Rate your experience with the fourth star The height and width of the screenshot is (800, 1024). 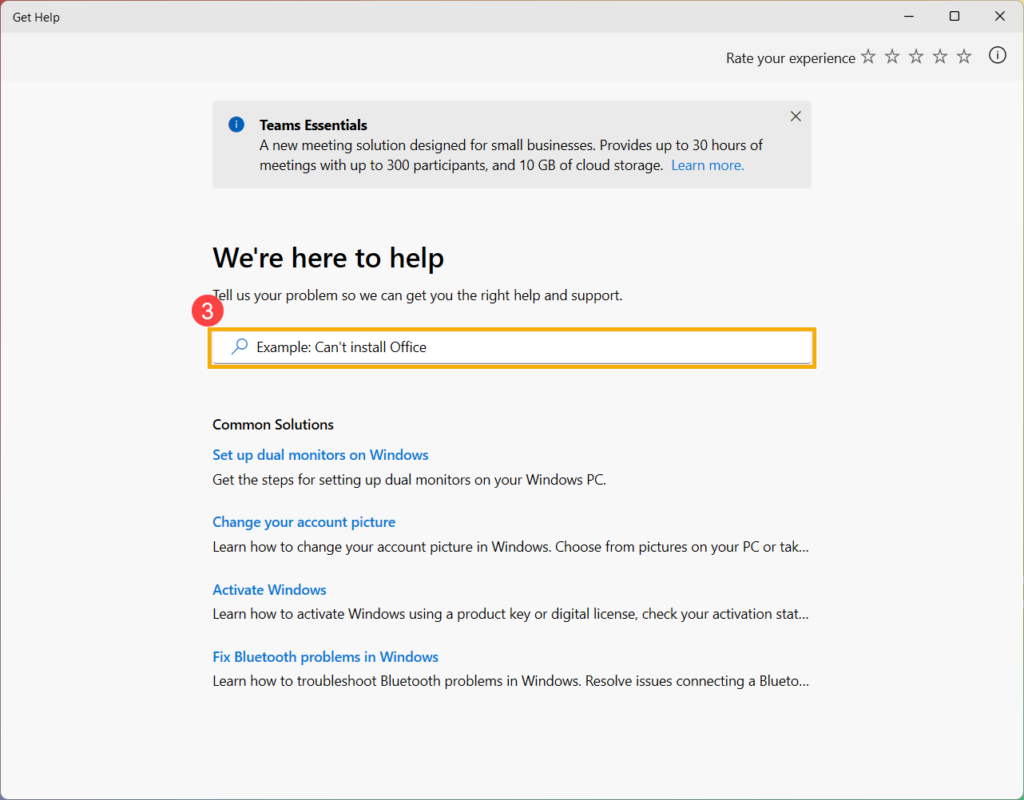[x=939, y=57]
